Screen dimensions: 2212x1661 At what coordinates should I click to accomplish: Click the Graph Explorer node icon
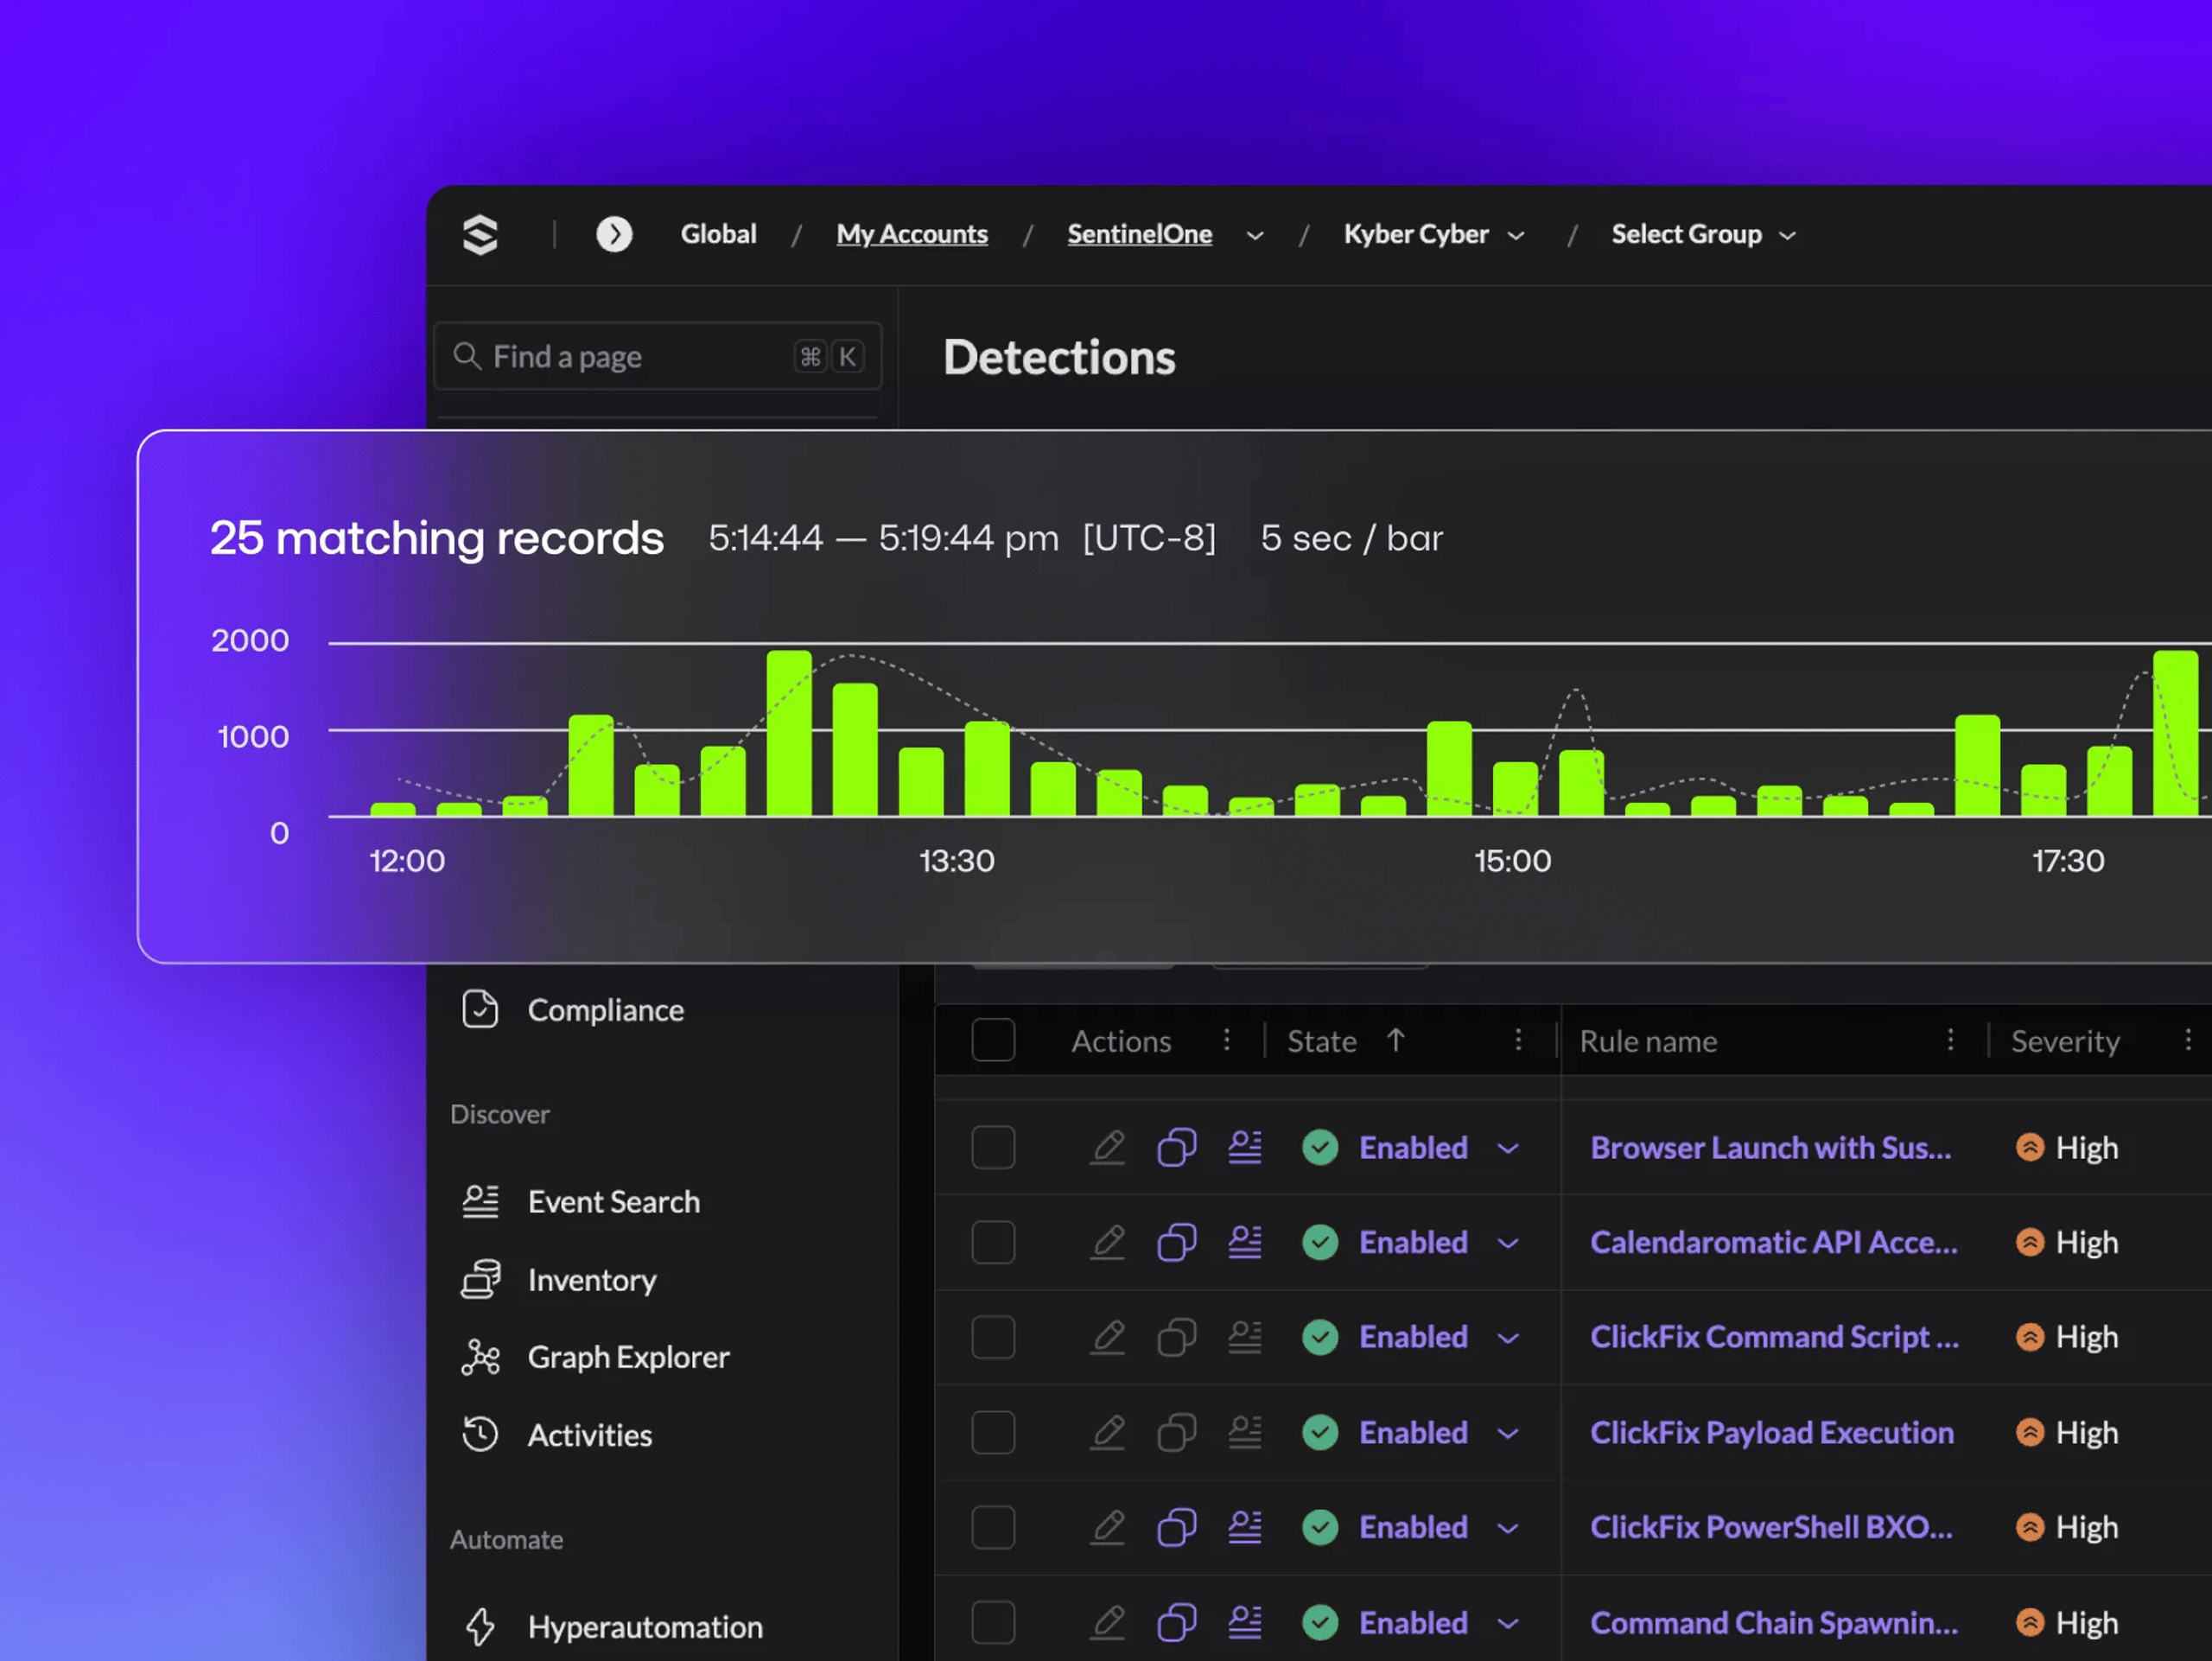pyautogui.click(x=480, y=1357)
